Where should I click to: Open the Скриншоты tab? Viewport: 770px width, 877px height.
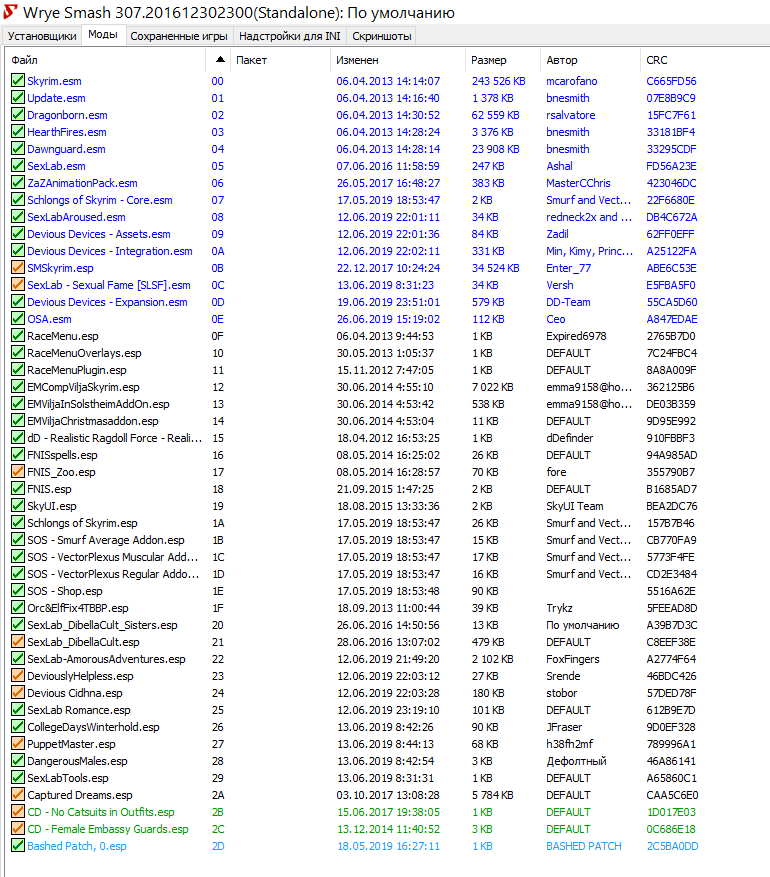[382, 36]
